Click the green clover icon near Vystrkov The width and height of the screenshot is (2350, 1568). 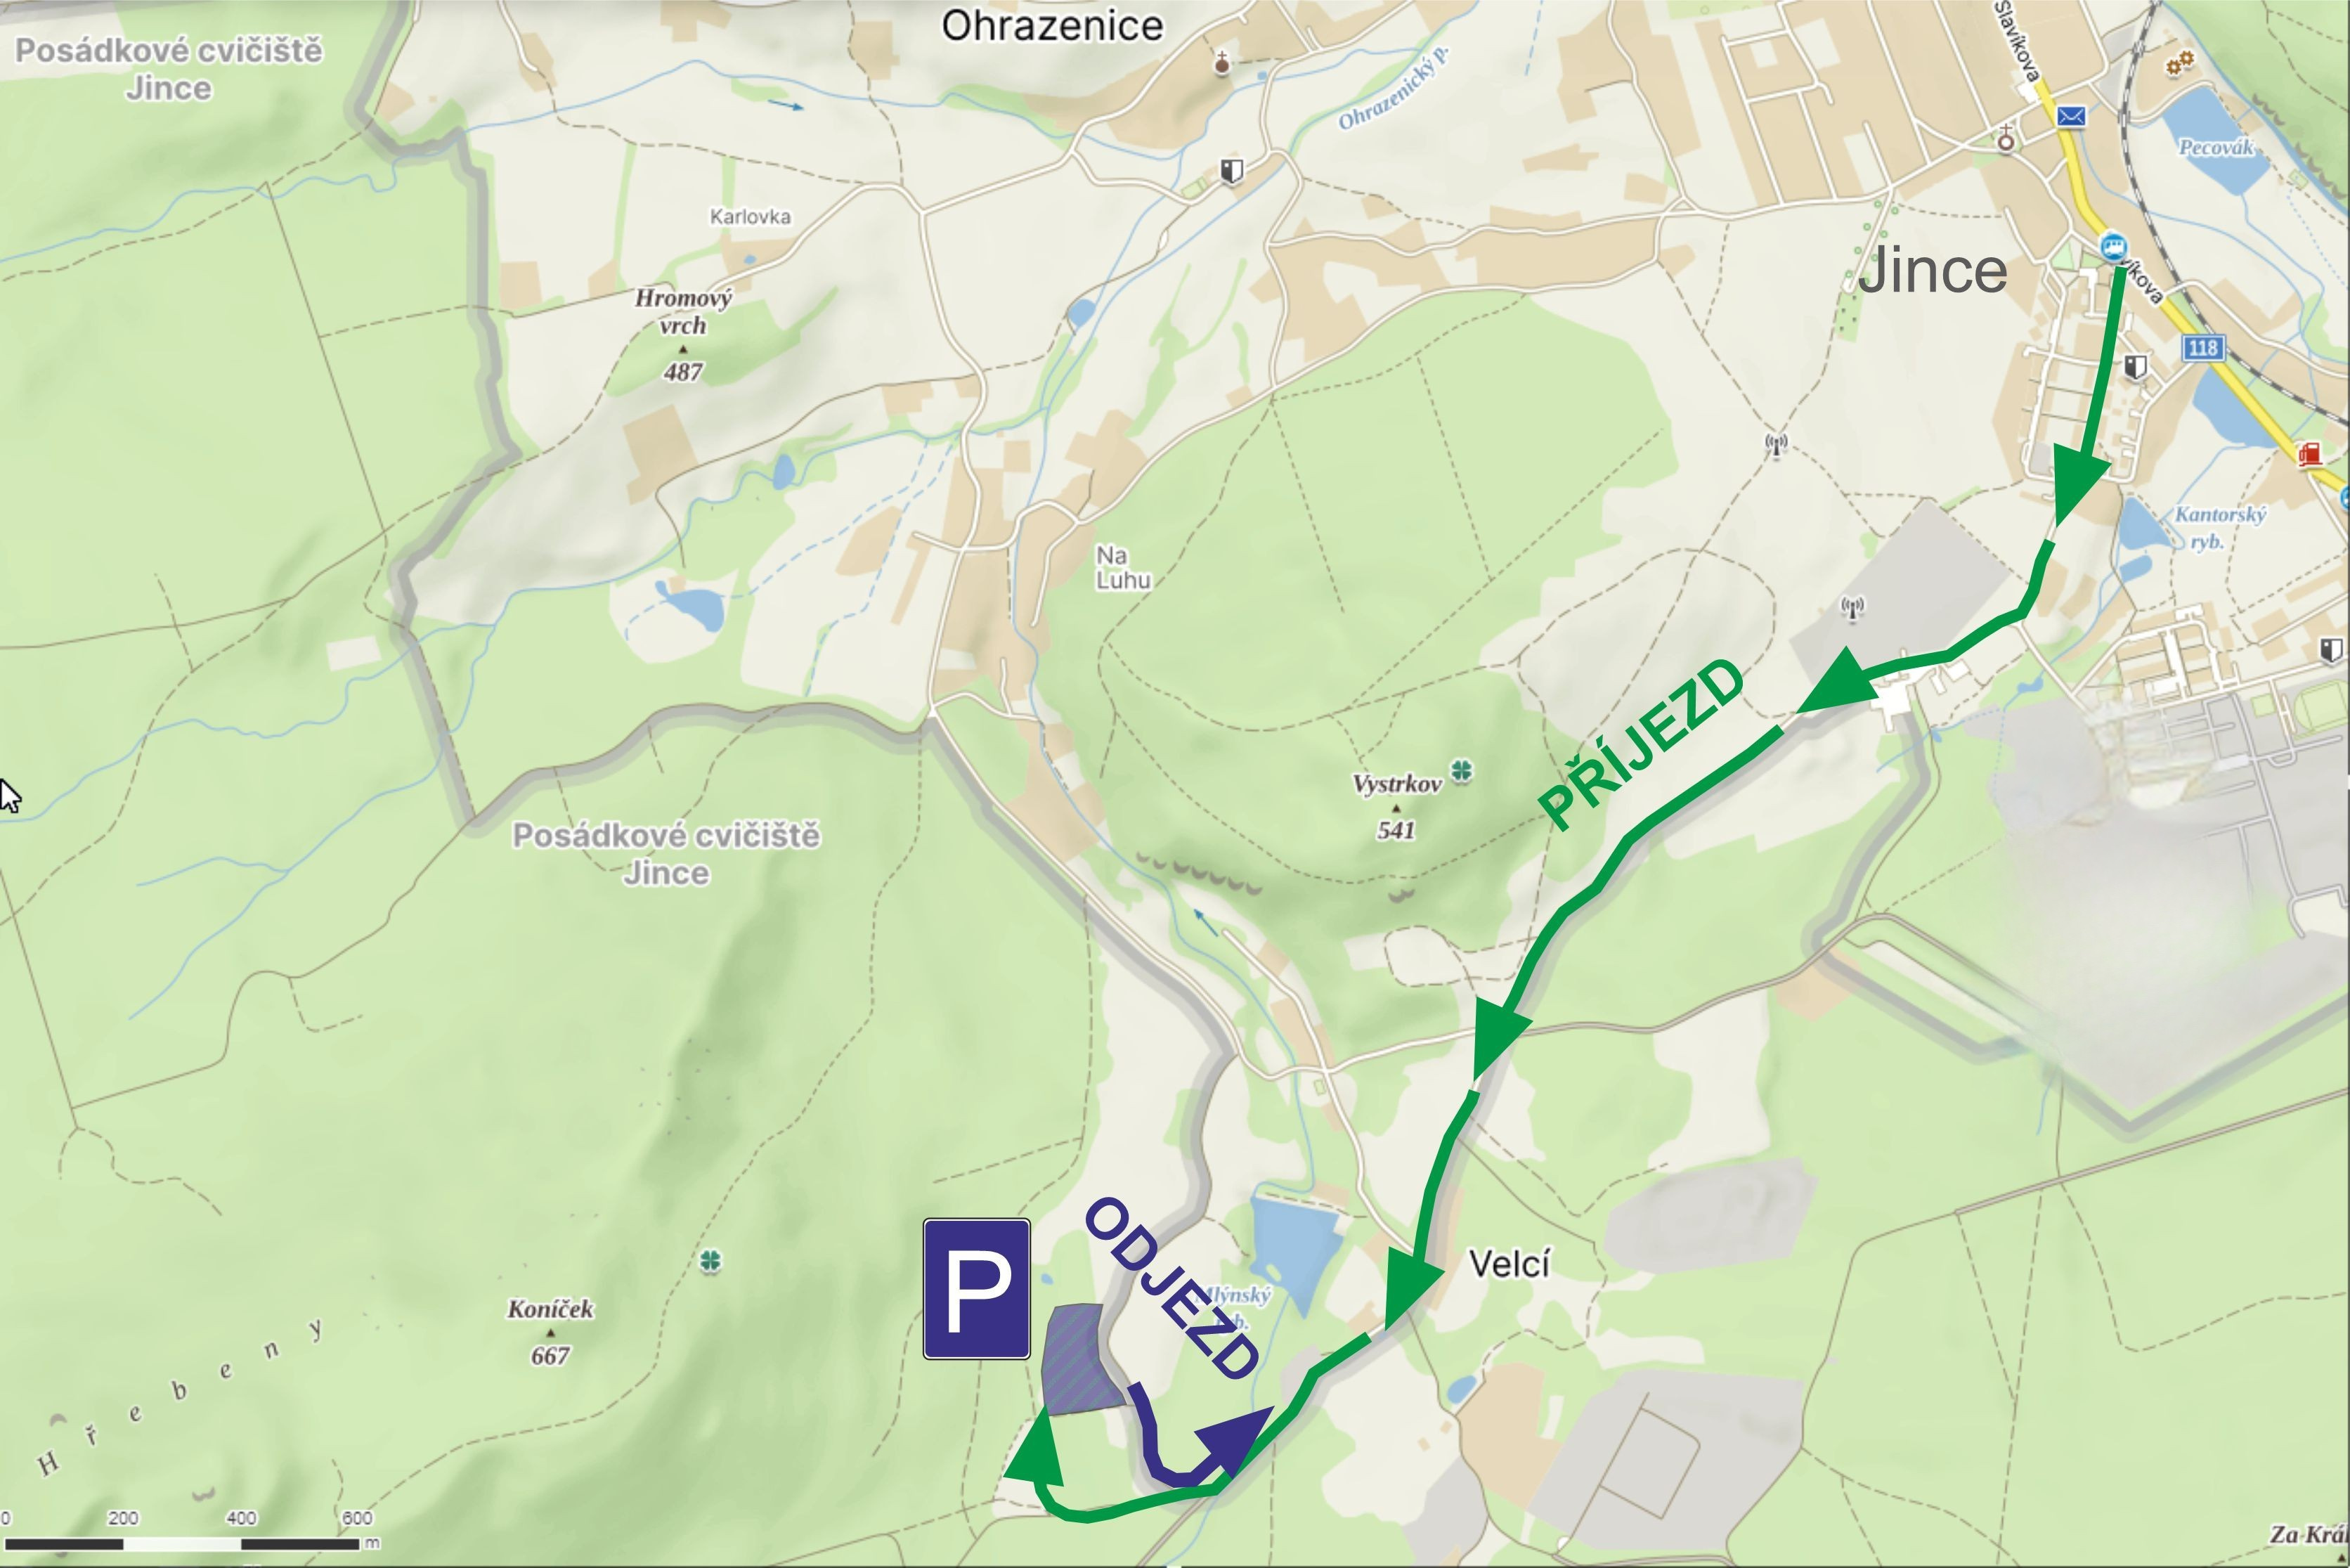click(x=1462, y=771)
